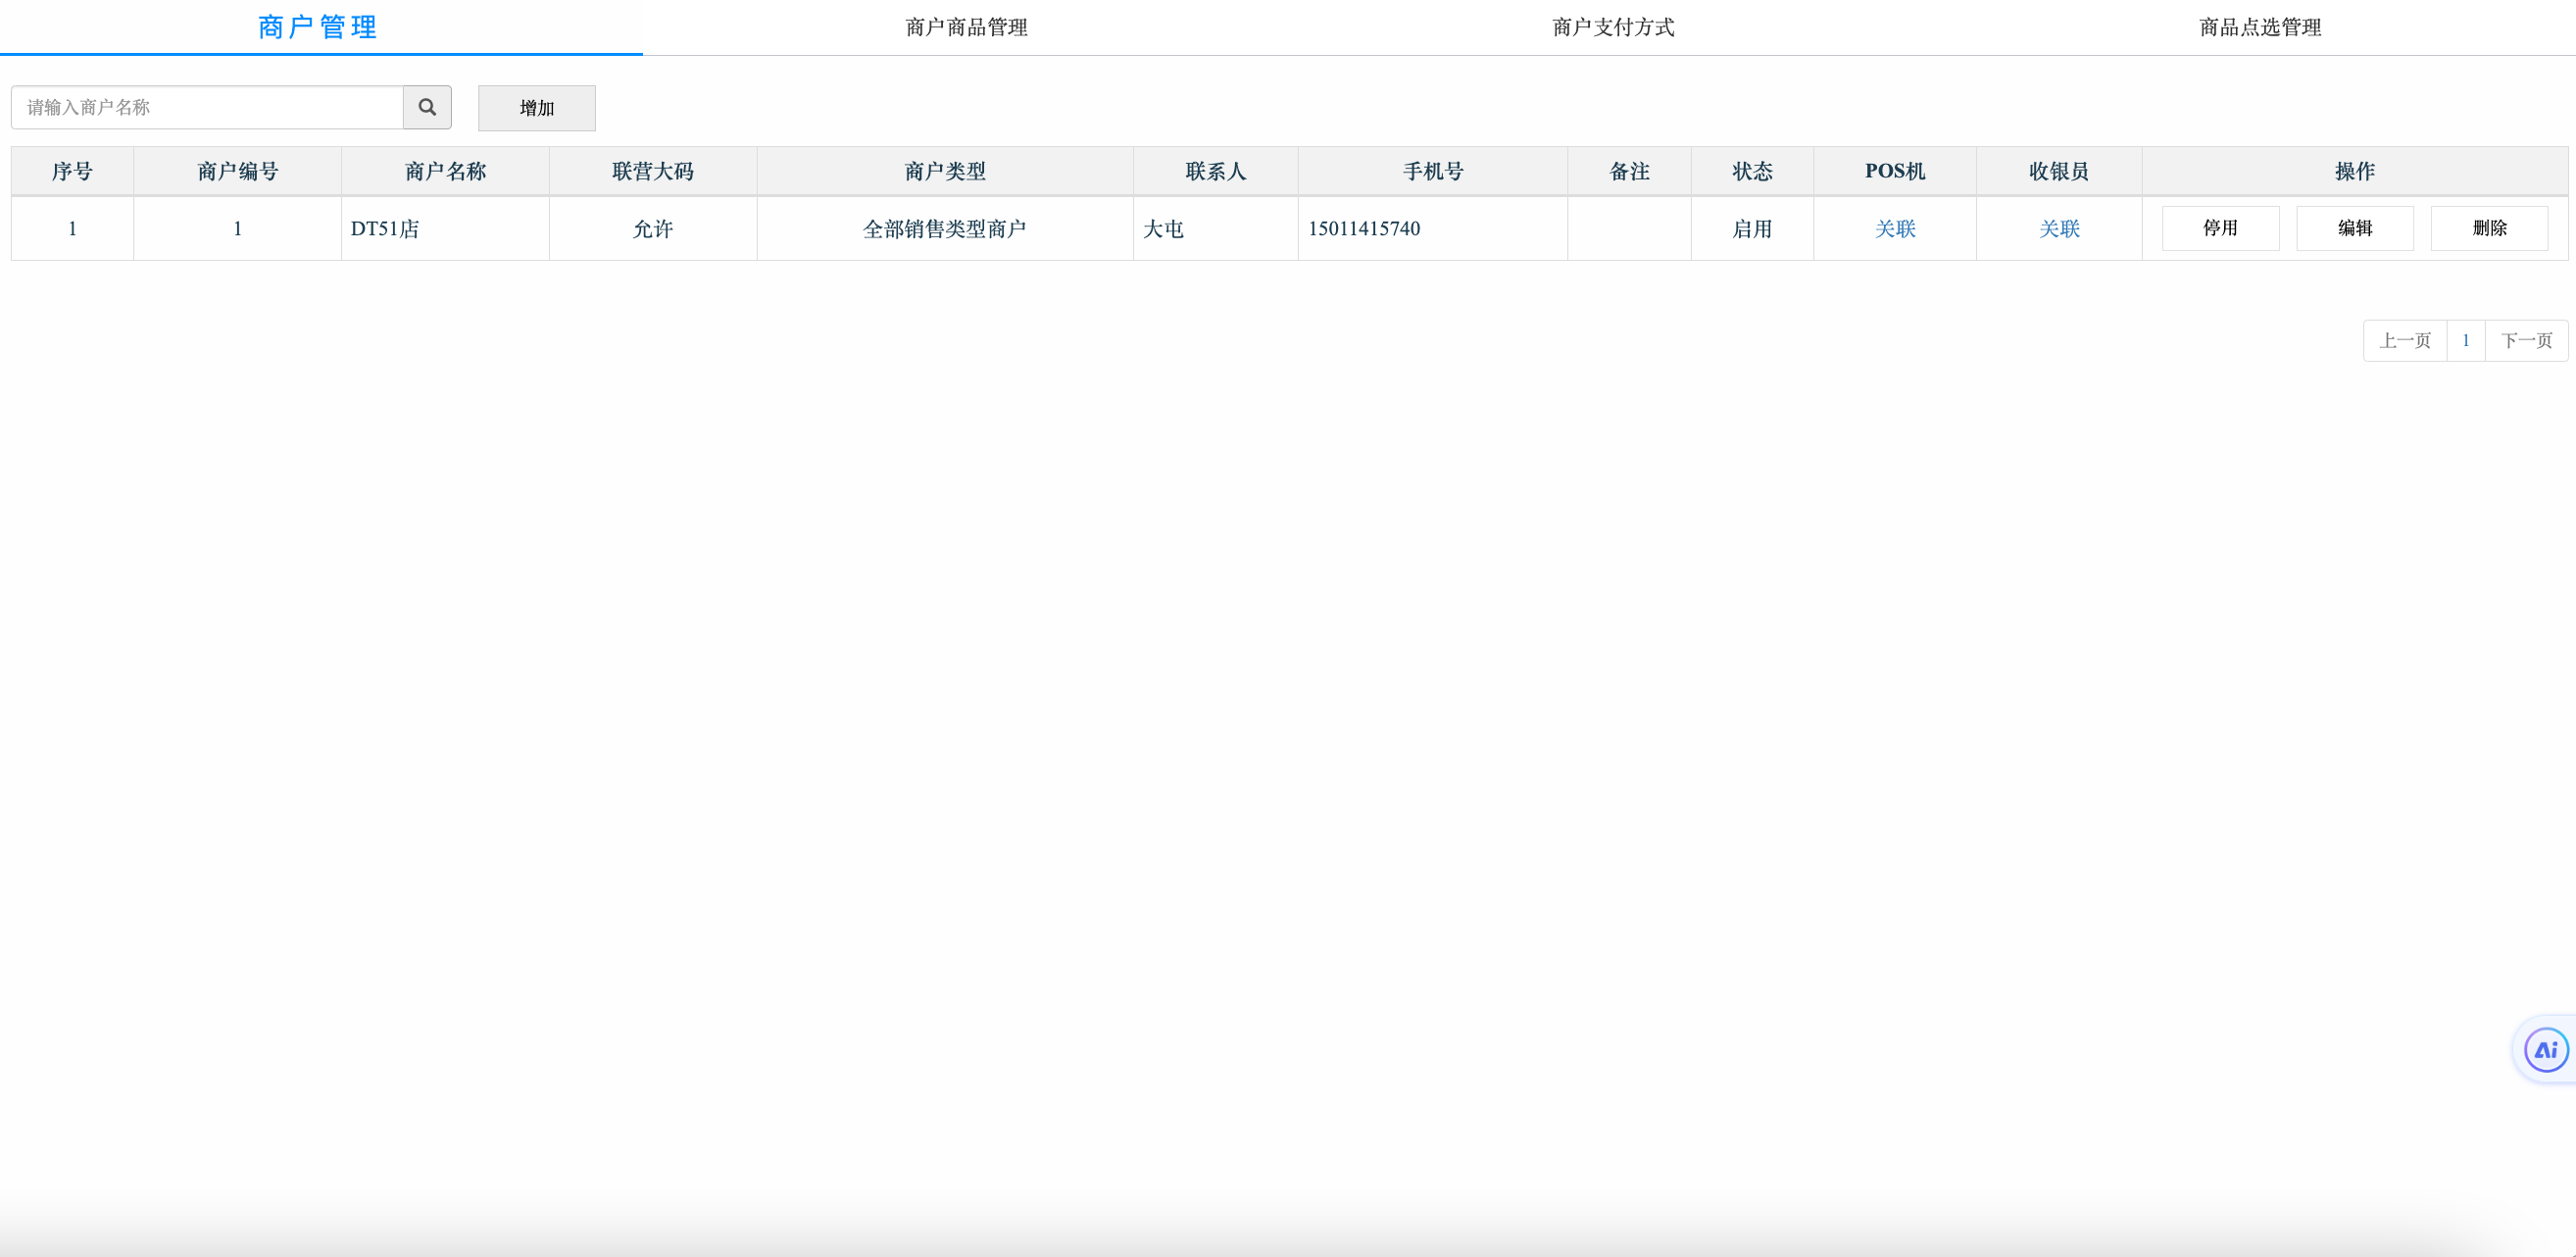Click 编辑 for DT51店 merchant
Screen dimensions: 2576x1257
(2355, 228)
